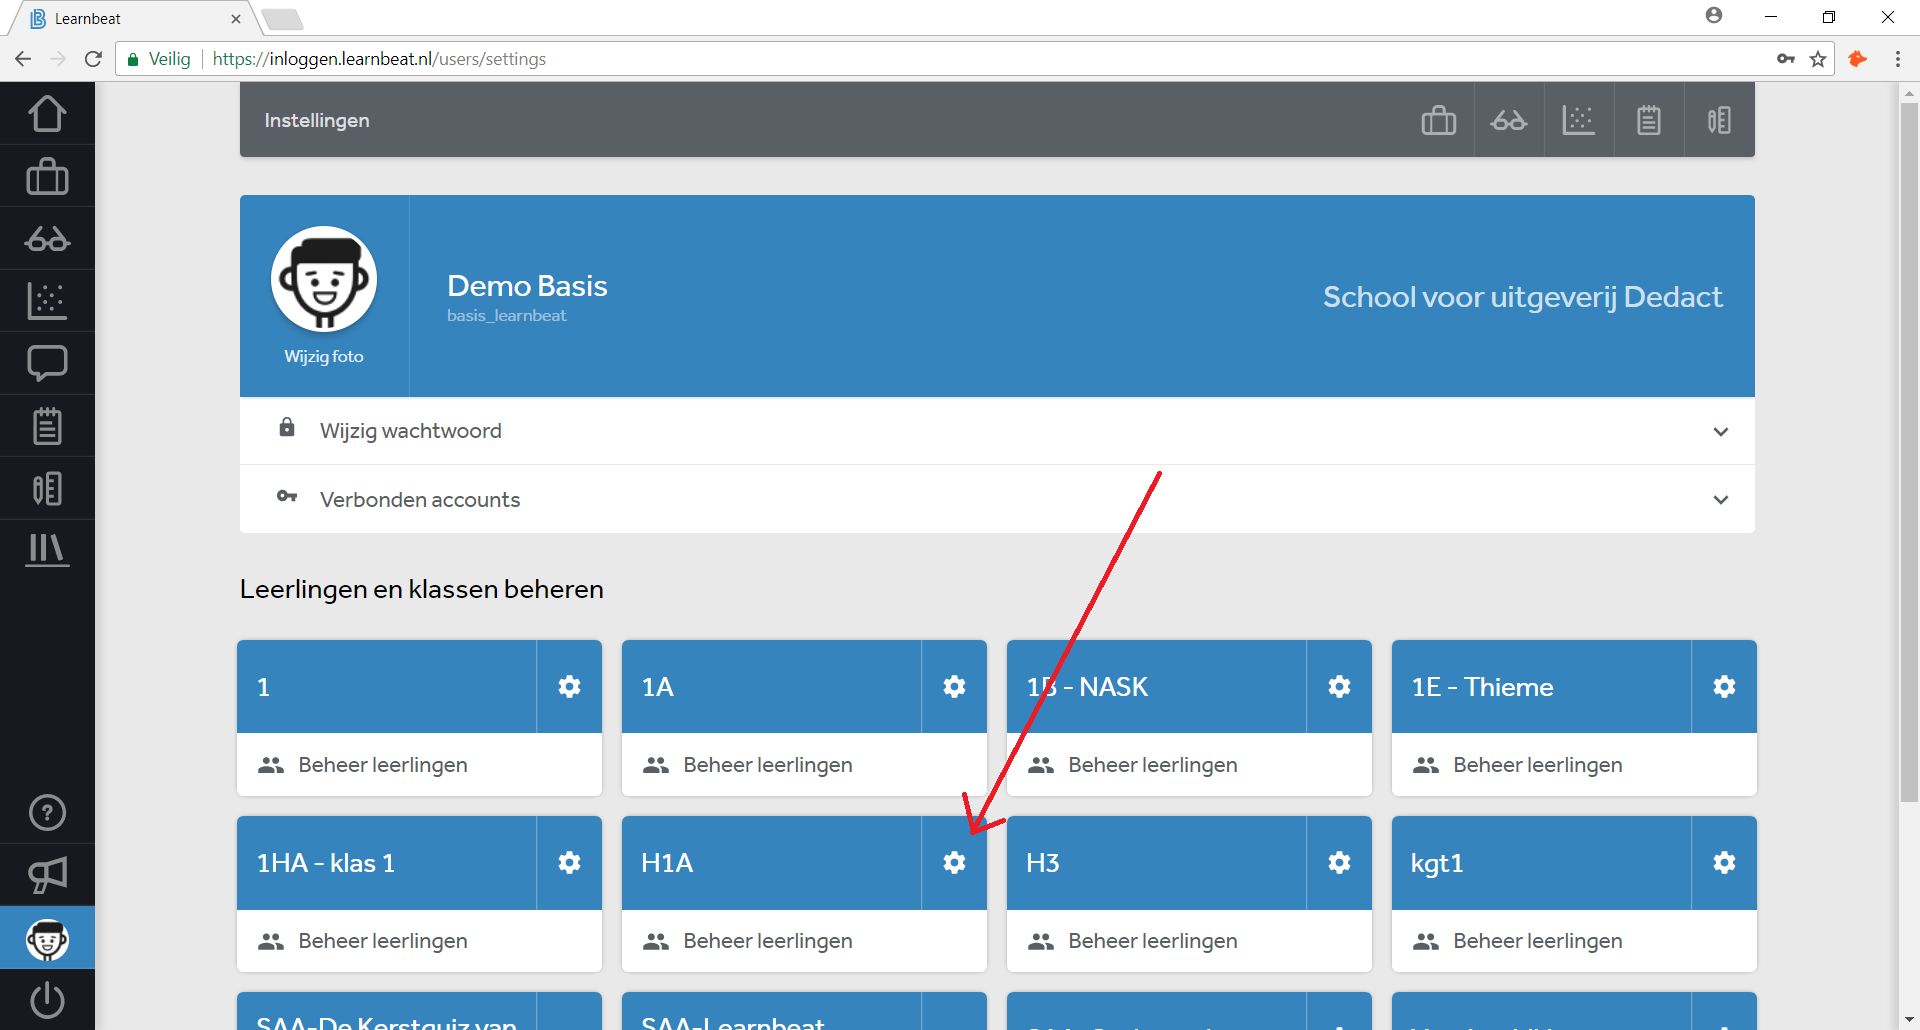1920x1030 pixels.
Task: Open settings gear for class 1
Action: coord(569,687)
